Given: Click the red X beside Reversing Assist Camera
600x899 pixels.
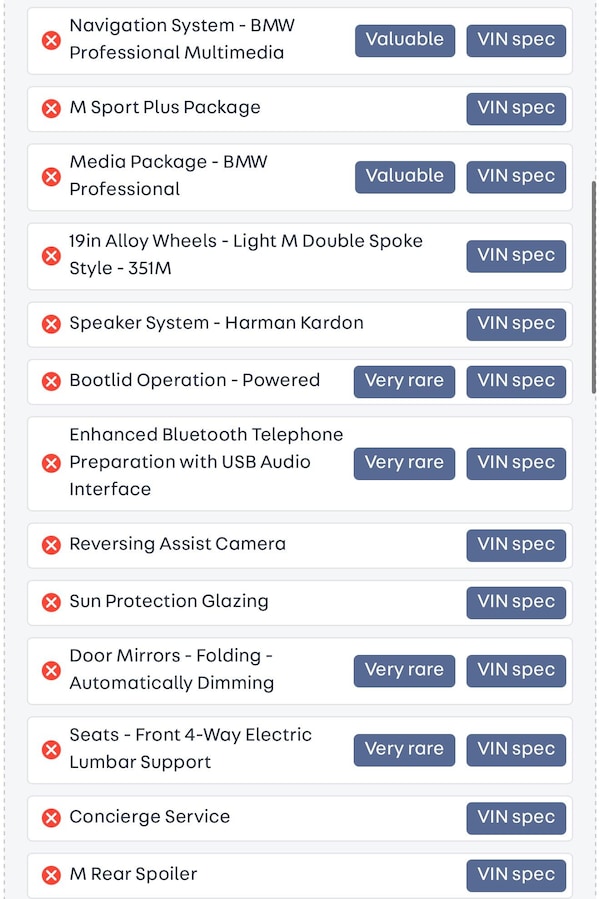Looking at the screenshot, I should click(51, 545).
